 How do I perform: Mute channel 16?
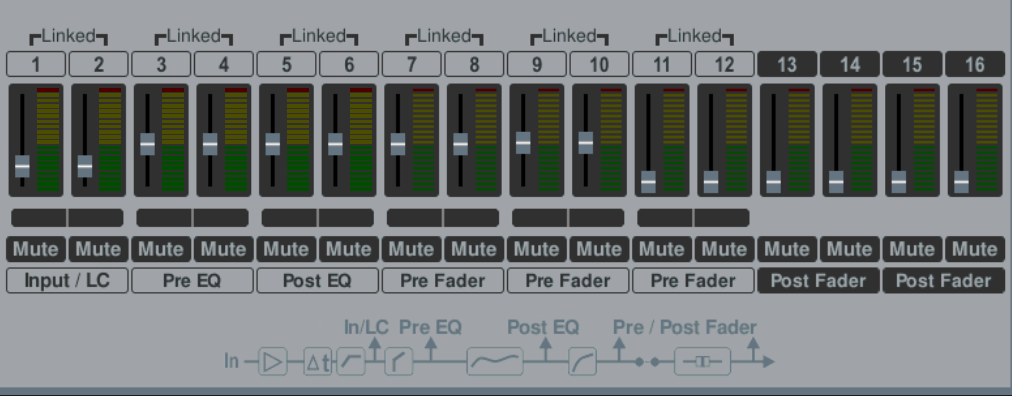975,249
